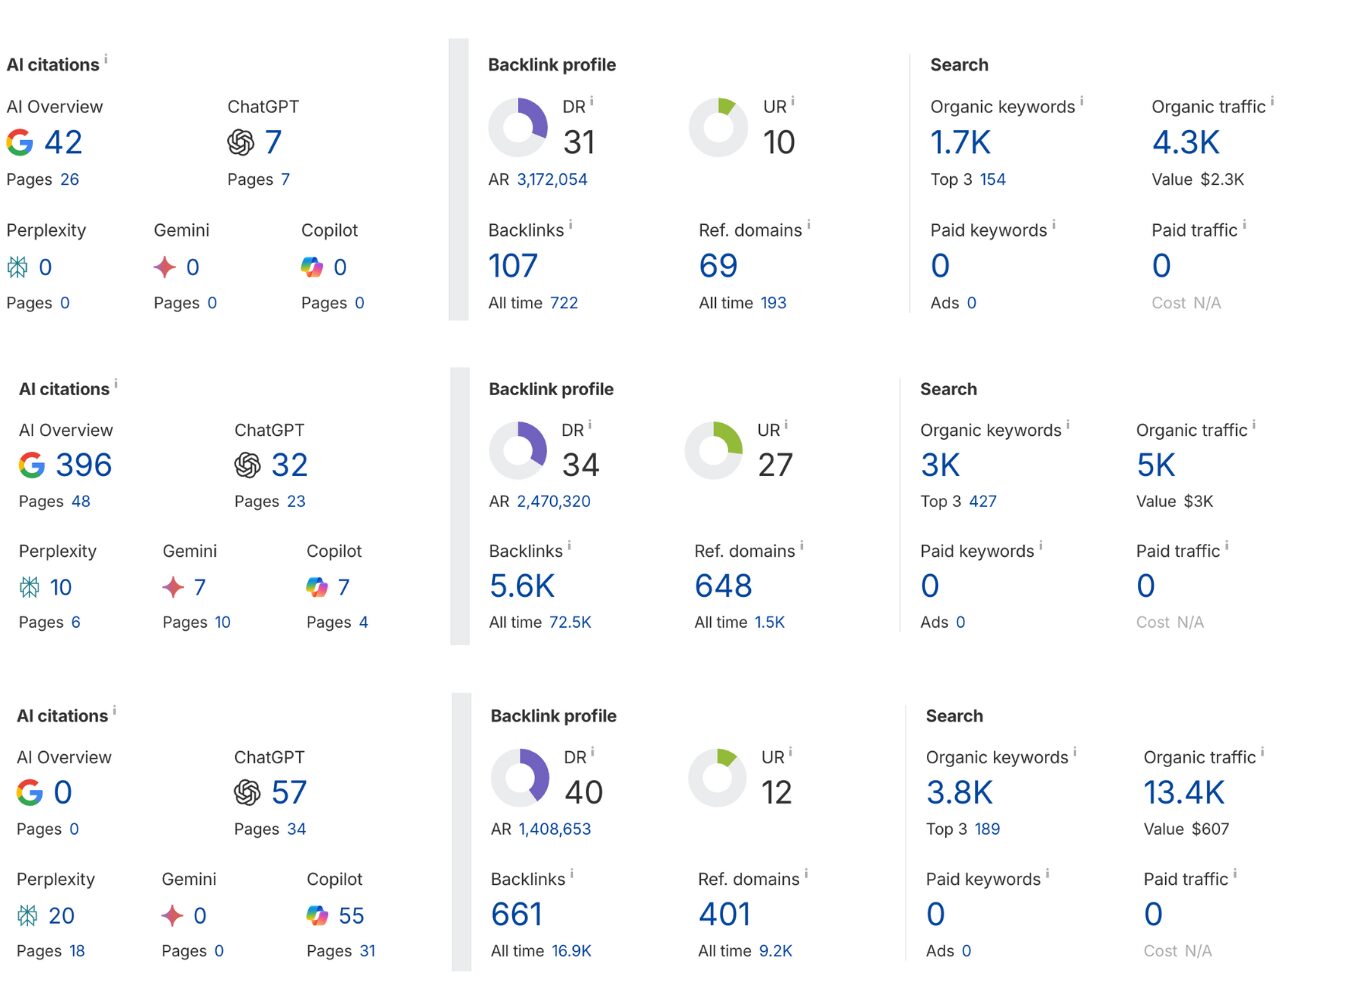Click the Google icon beside AI Overview 42

(x=20, y=143)
